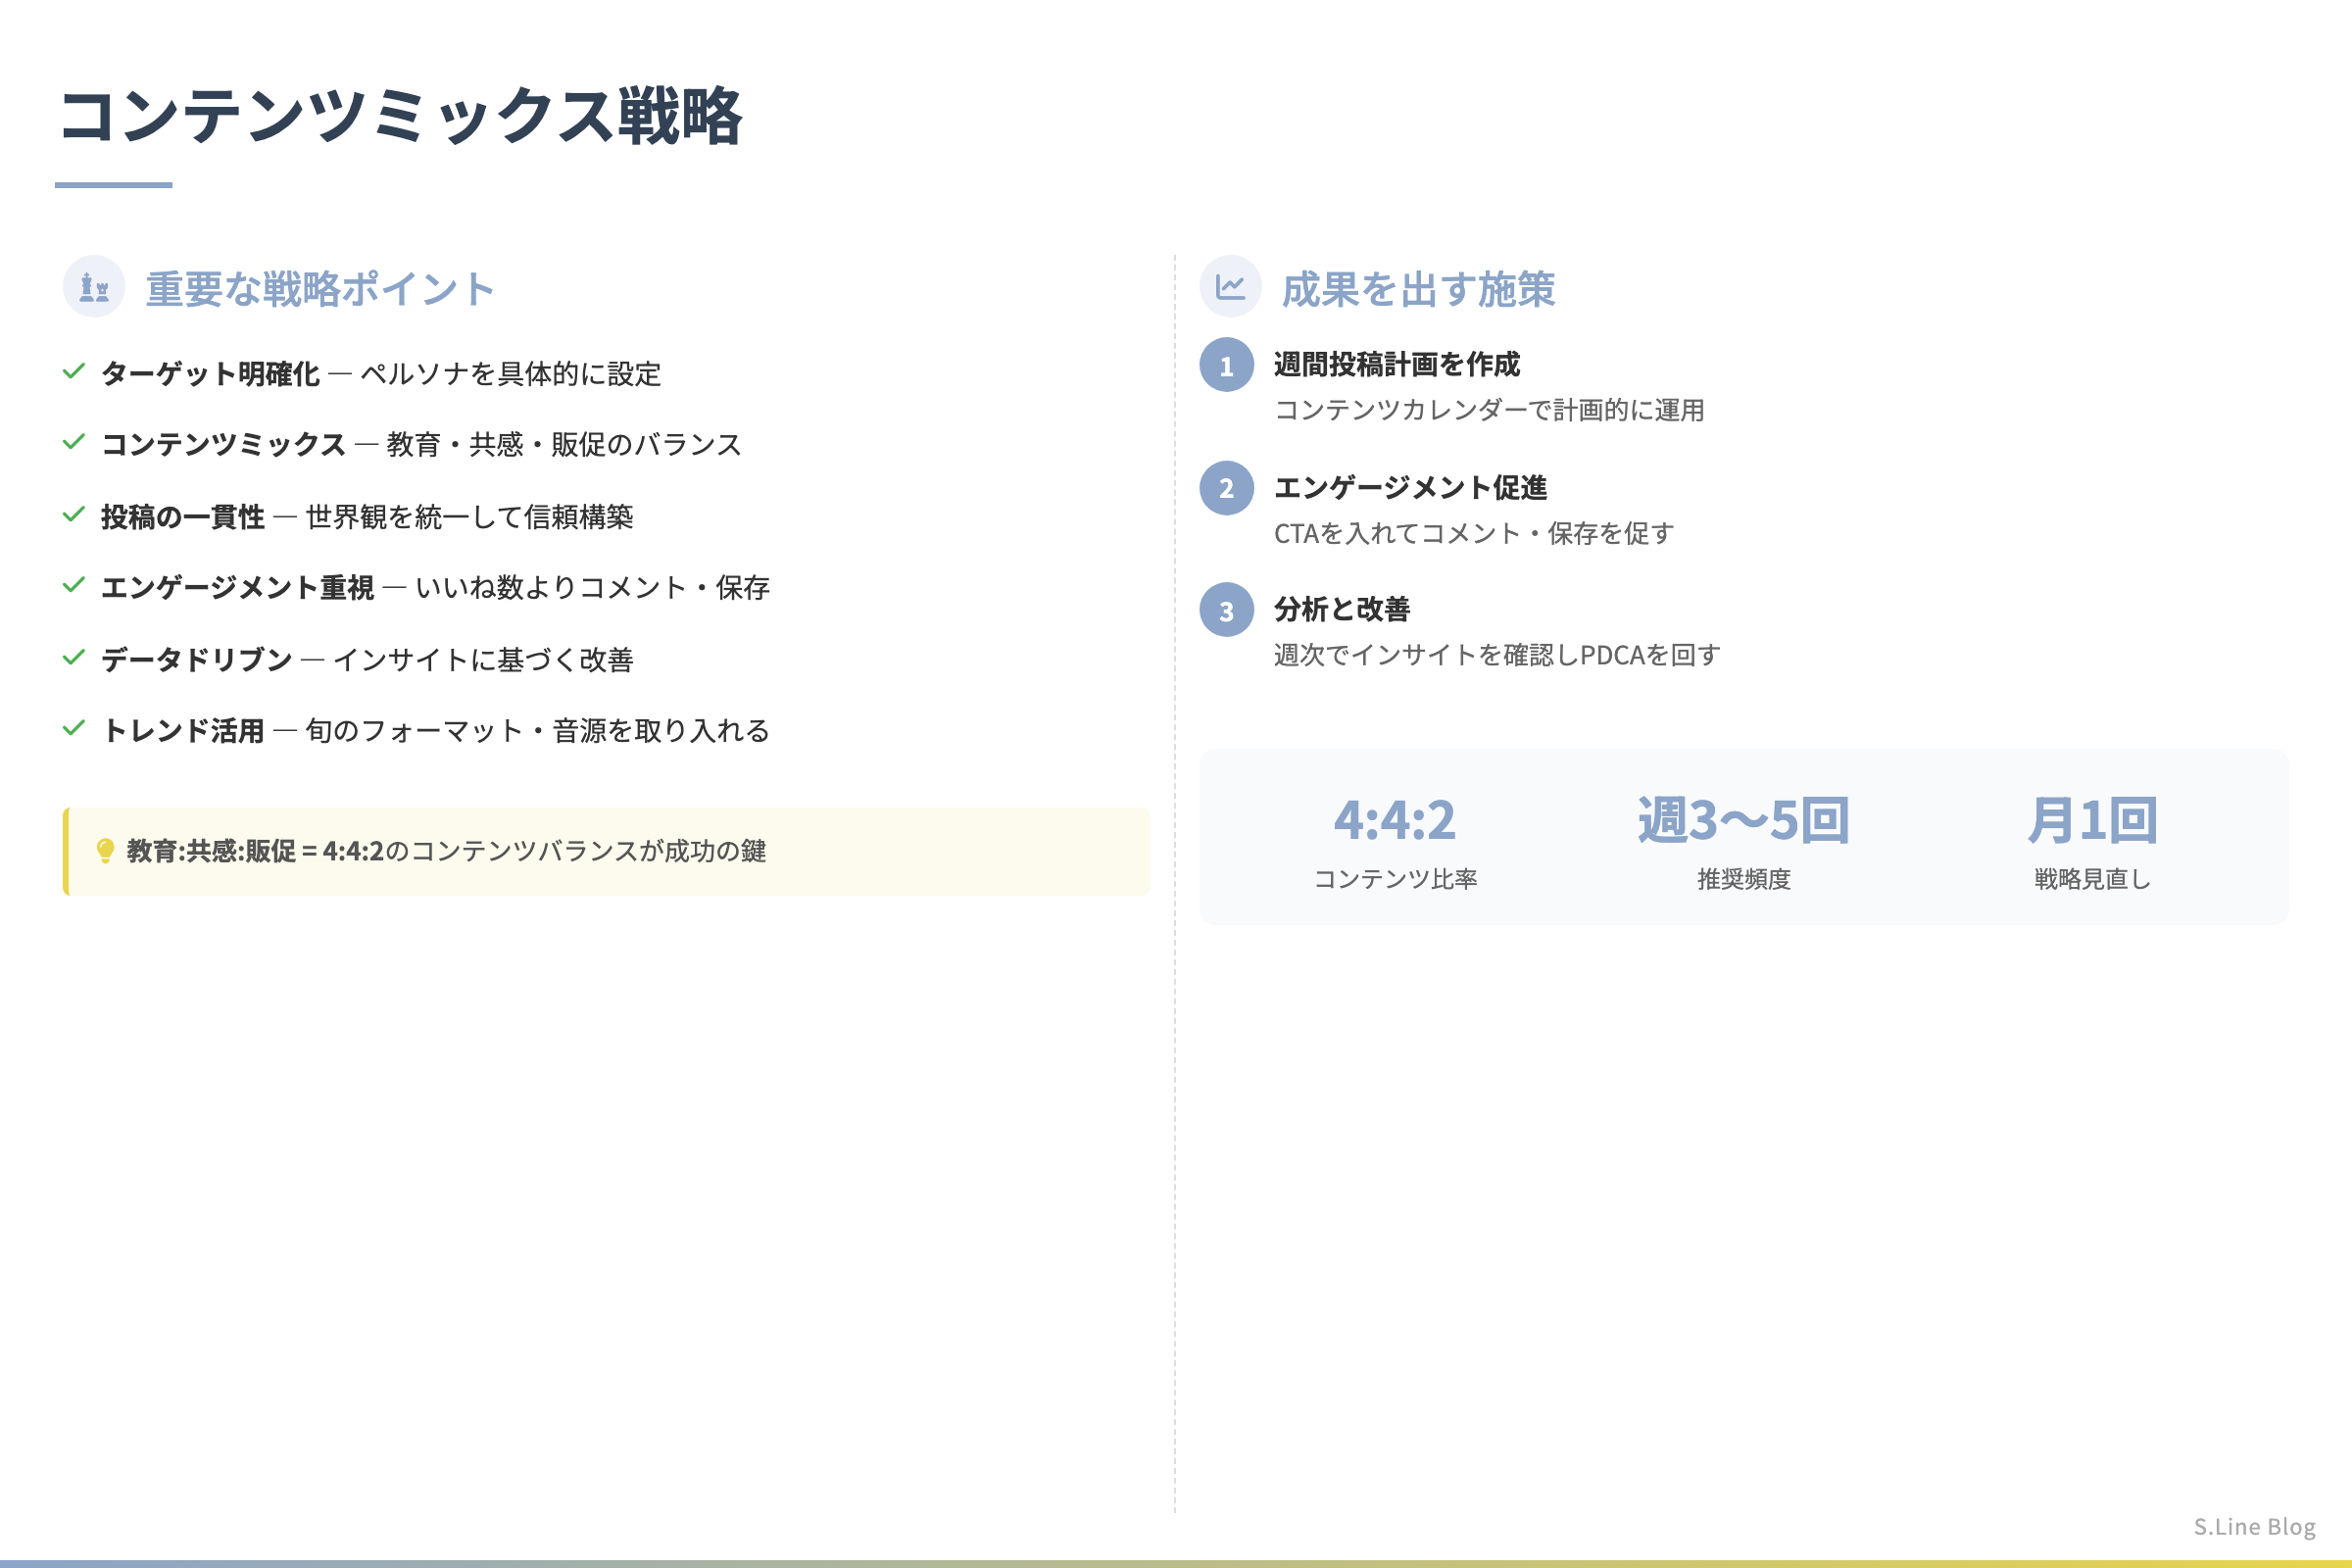
Task: Click the line chart icon beside 成果を出す施策
Action: (x=1230, y=287)
